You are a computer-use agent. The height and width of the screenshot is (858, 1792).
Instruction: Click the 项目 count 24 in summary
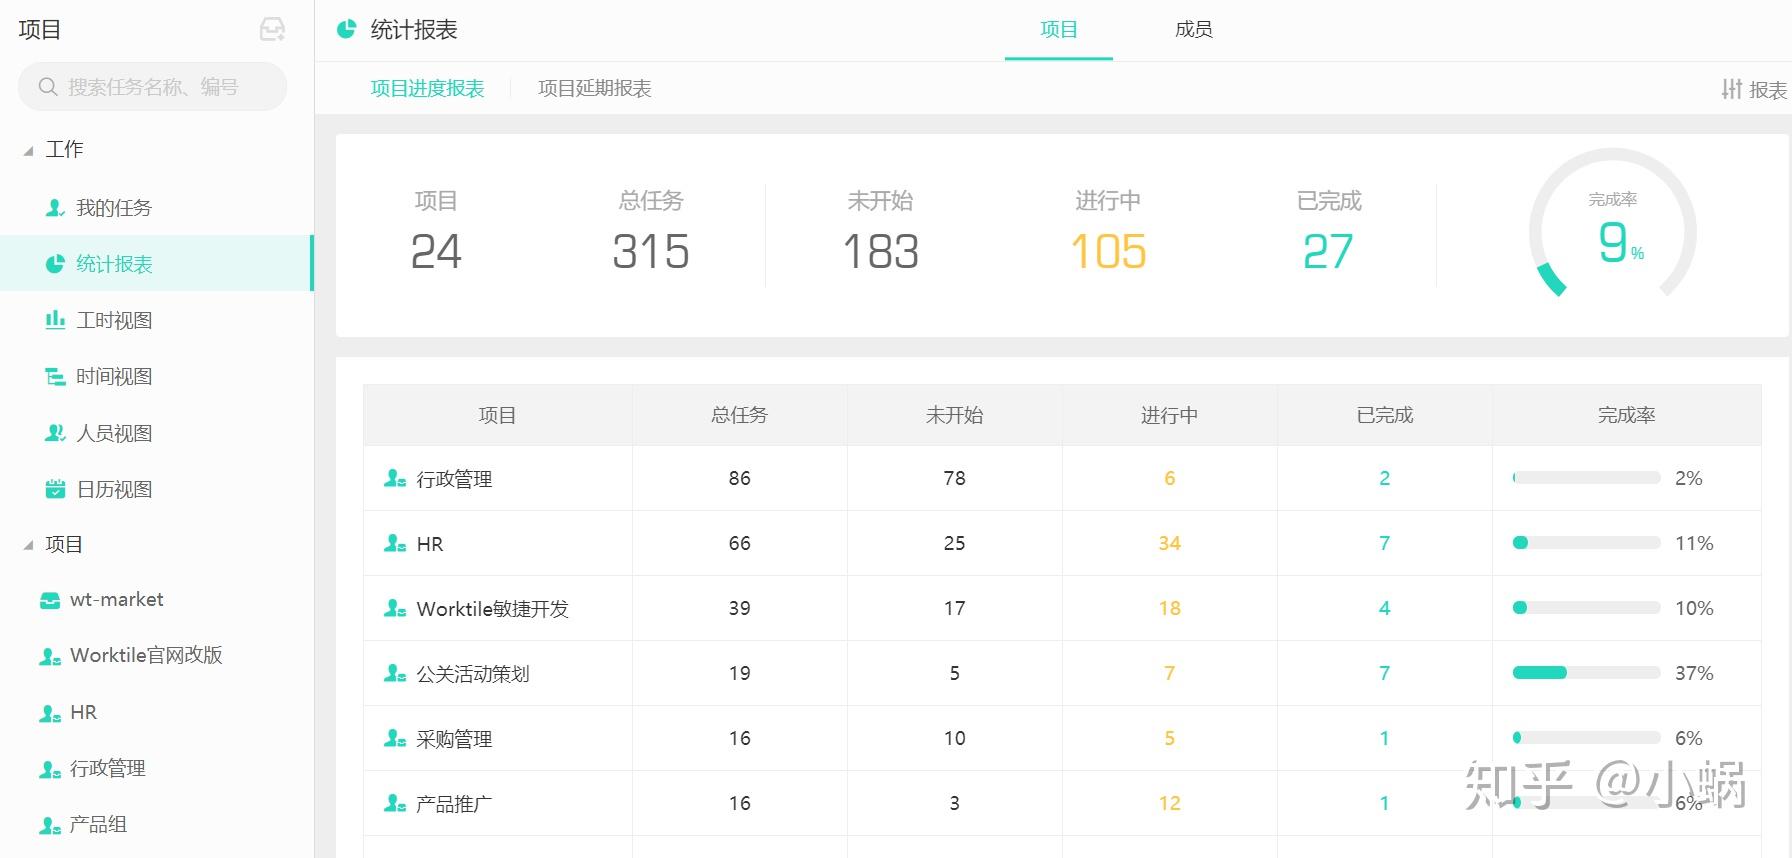436,252
